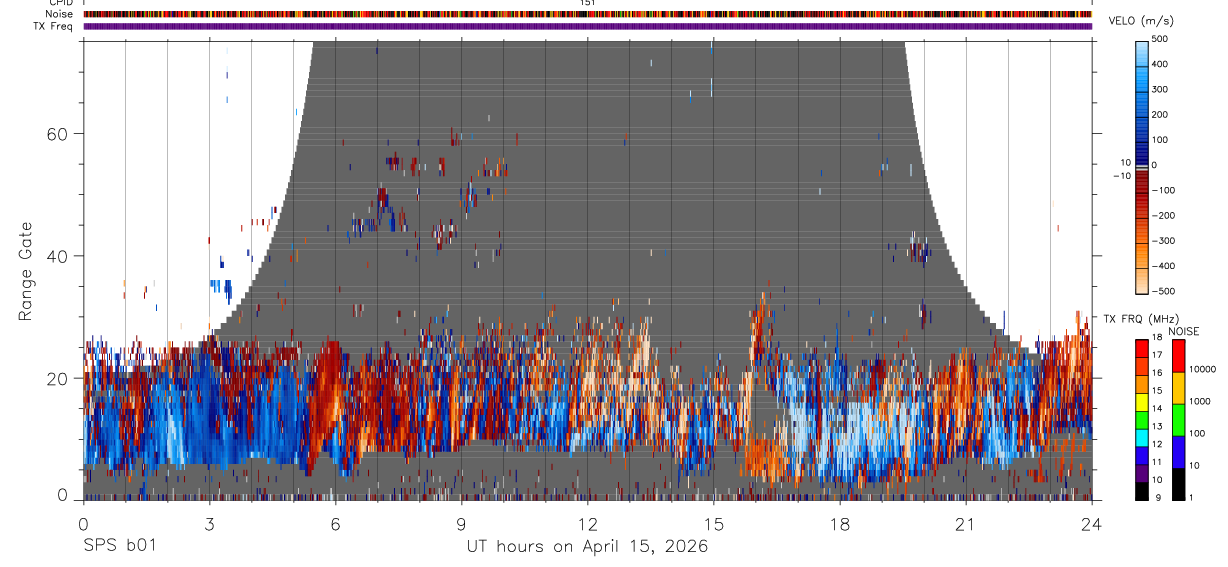Click UT hour tick label 3

(209, 524)
